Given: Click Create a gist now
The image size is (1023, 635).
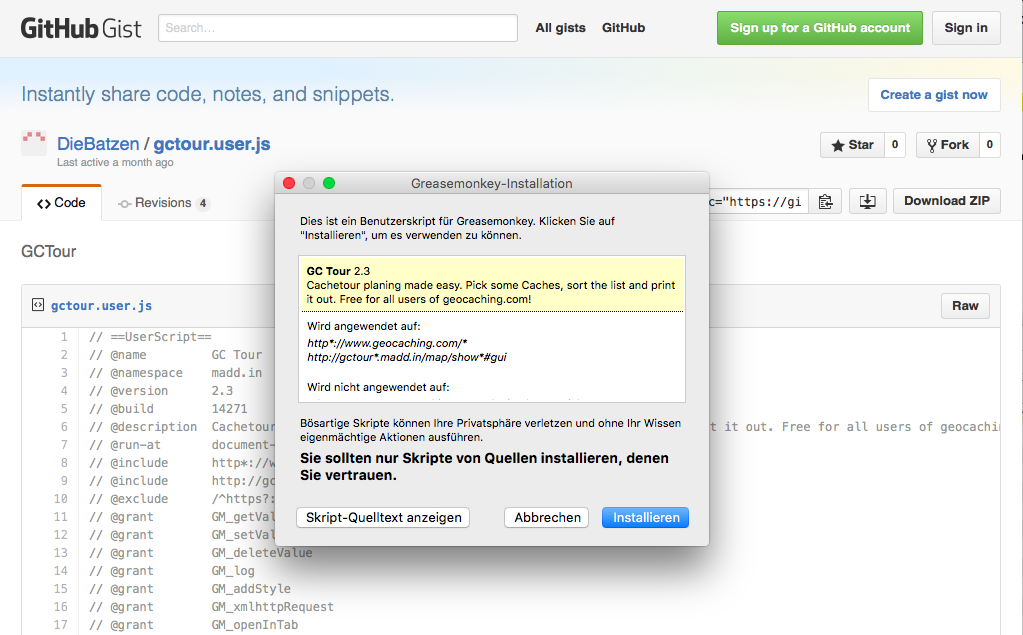Looking at the screenshot, I should point(934,95).
